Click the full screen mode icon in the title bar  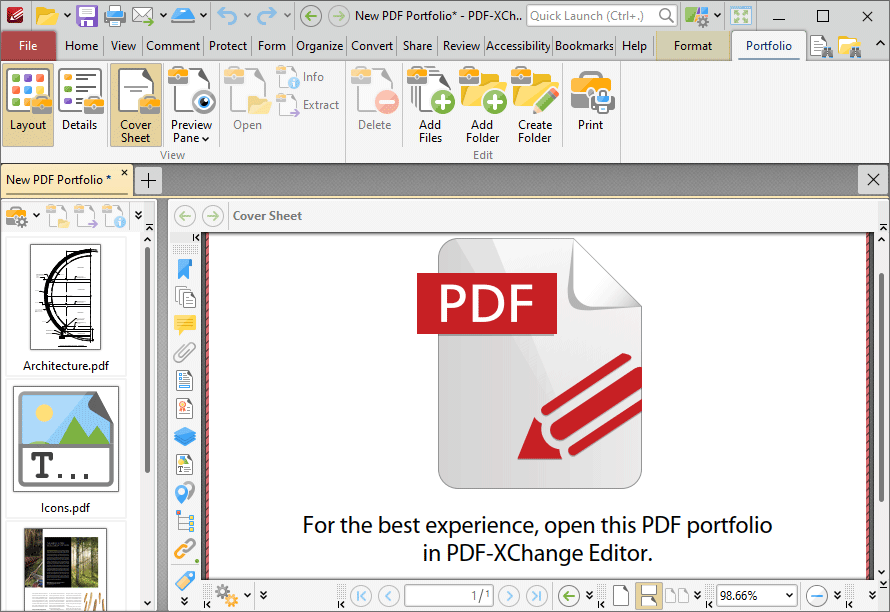[x=741, y=16]
